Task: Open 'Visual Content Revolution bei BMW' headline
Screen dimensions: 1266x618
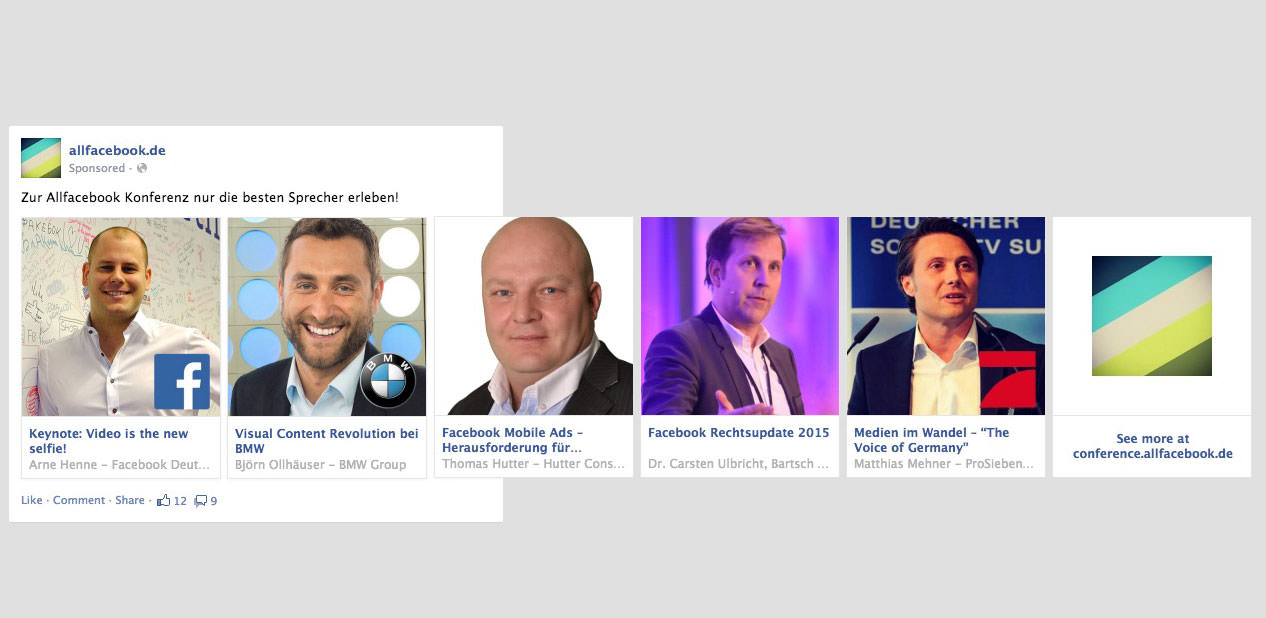Action: tap(327, 441)
